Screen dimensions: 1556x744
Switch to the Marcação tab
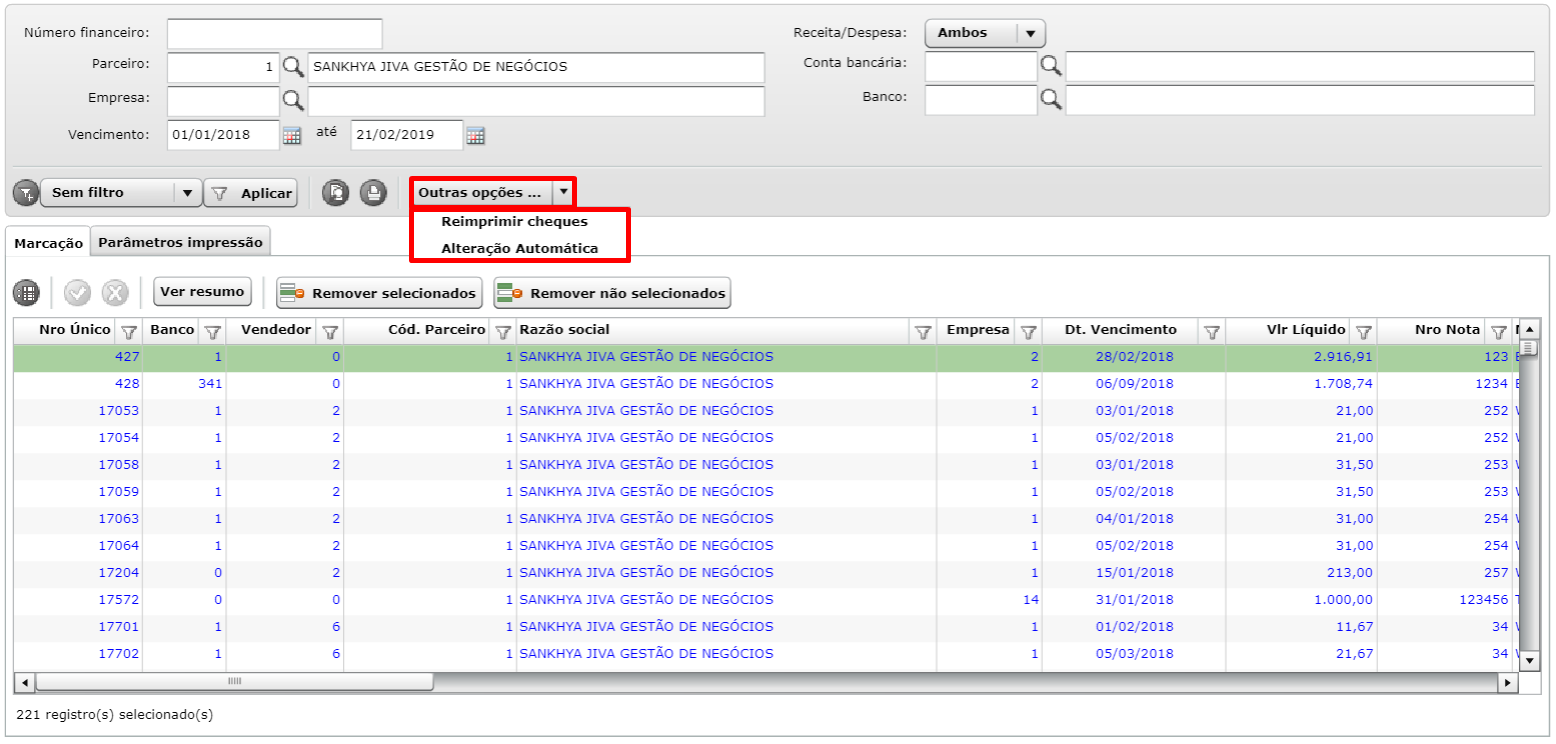[x=48, y=243]
